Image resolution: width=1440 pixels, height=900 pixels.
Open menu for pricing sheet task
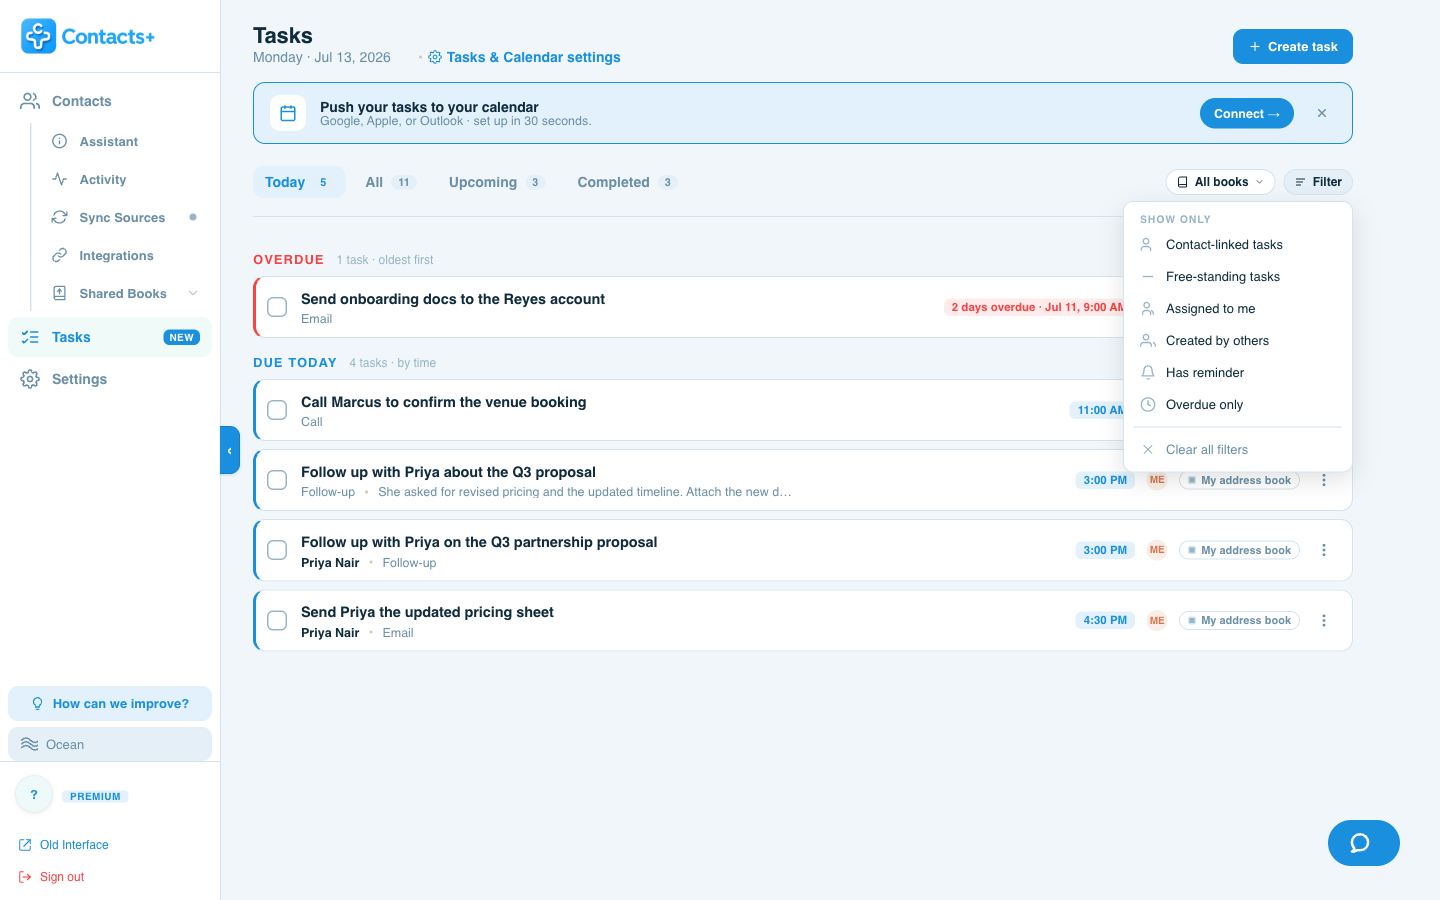1324,620
